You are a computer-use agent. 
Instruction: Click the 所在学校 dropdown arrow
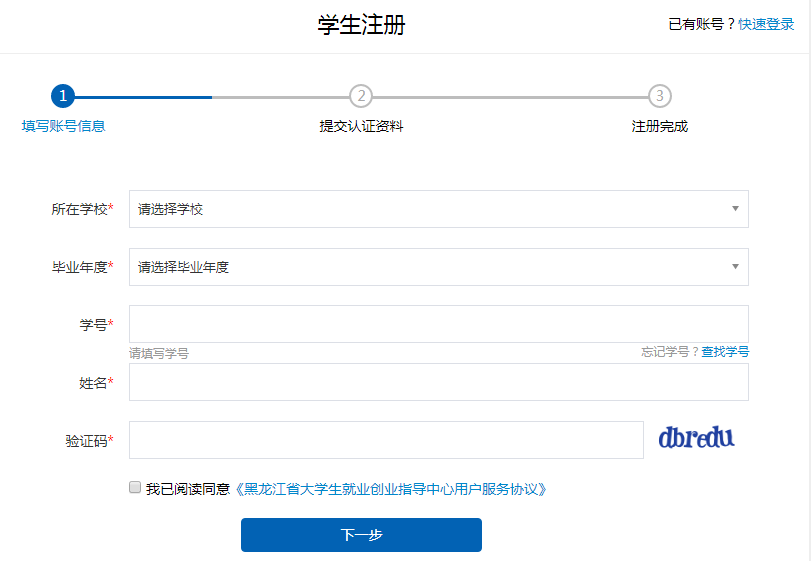click(735, 209)
